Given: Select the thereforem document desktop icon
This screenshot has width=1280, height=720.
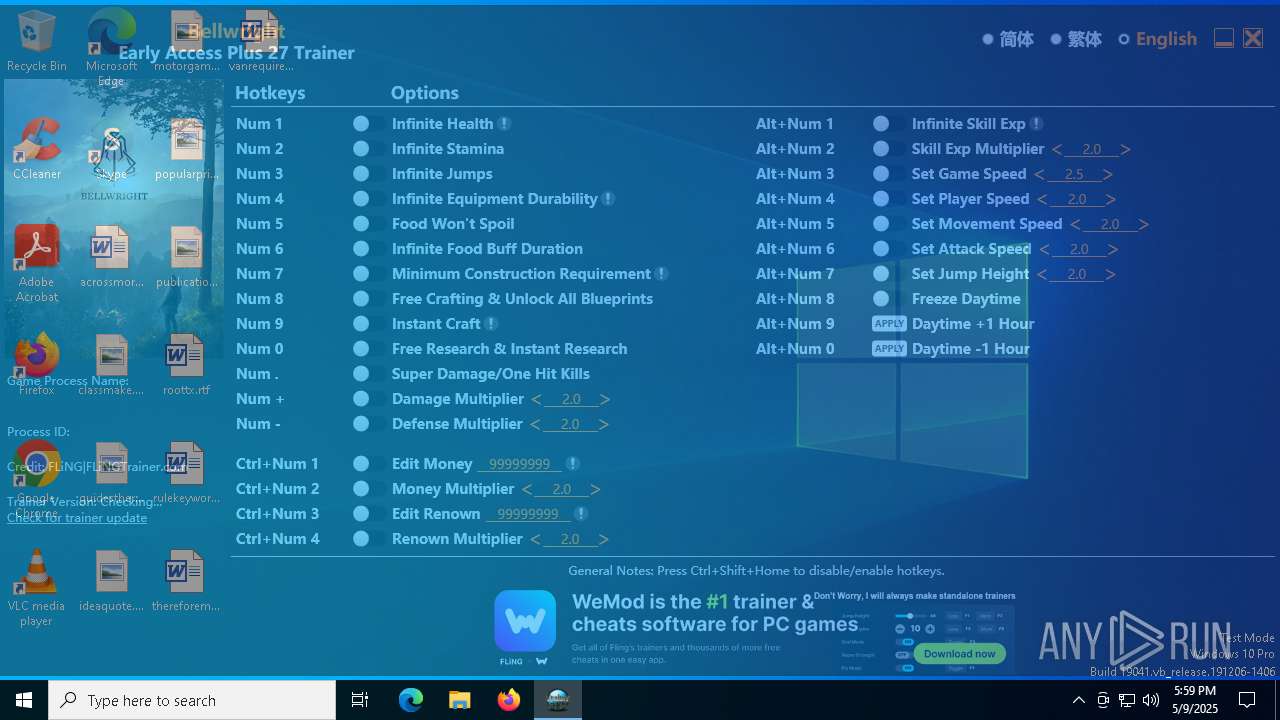Looking at the screenshot, I should tap(185, 582).
